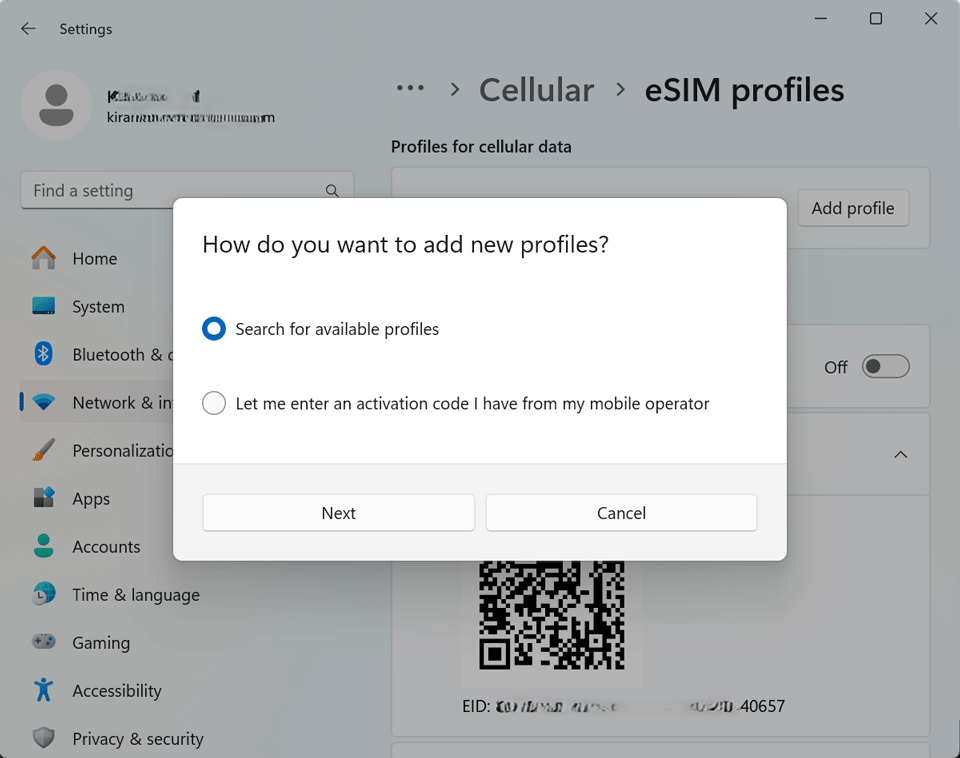Enable the Off toggle switch

tap(884, 367)
